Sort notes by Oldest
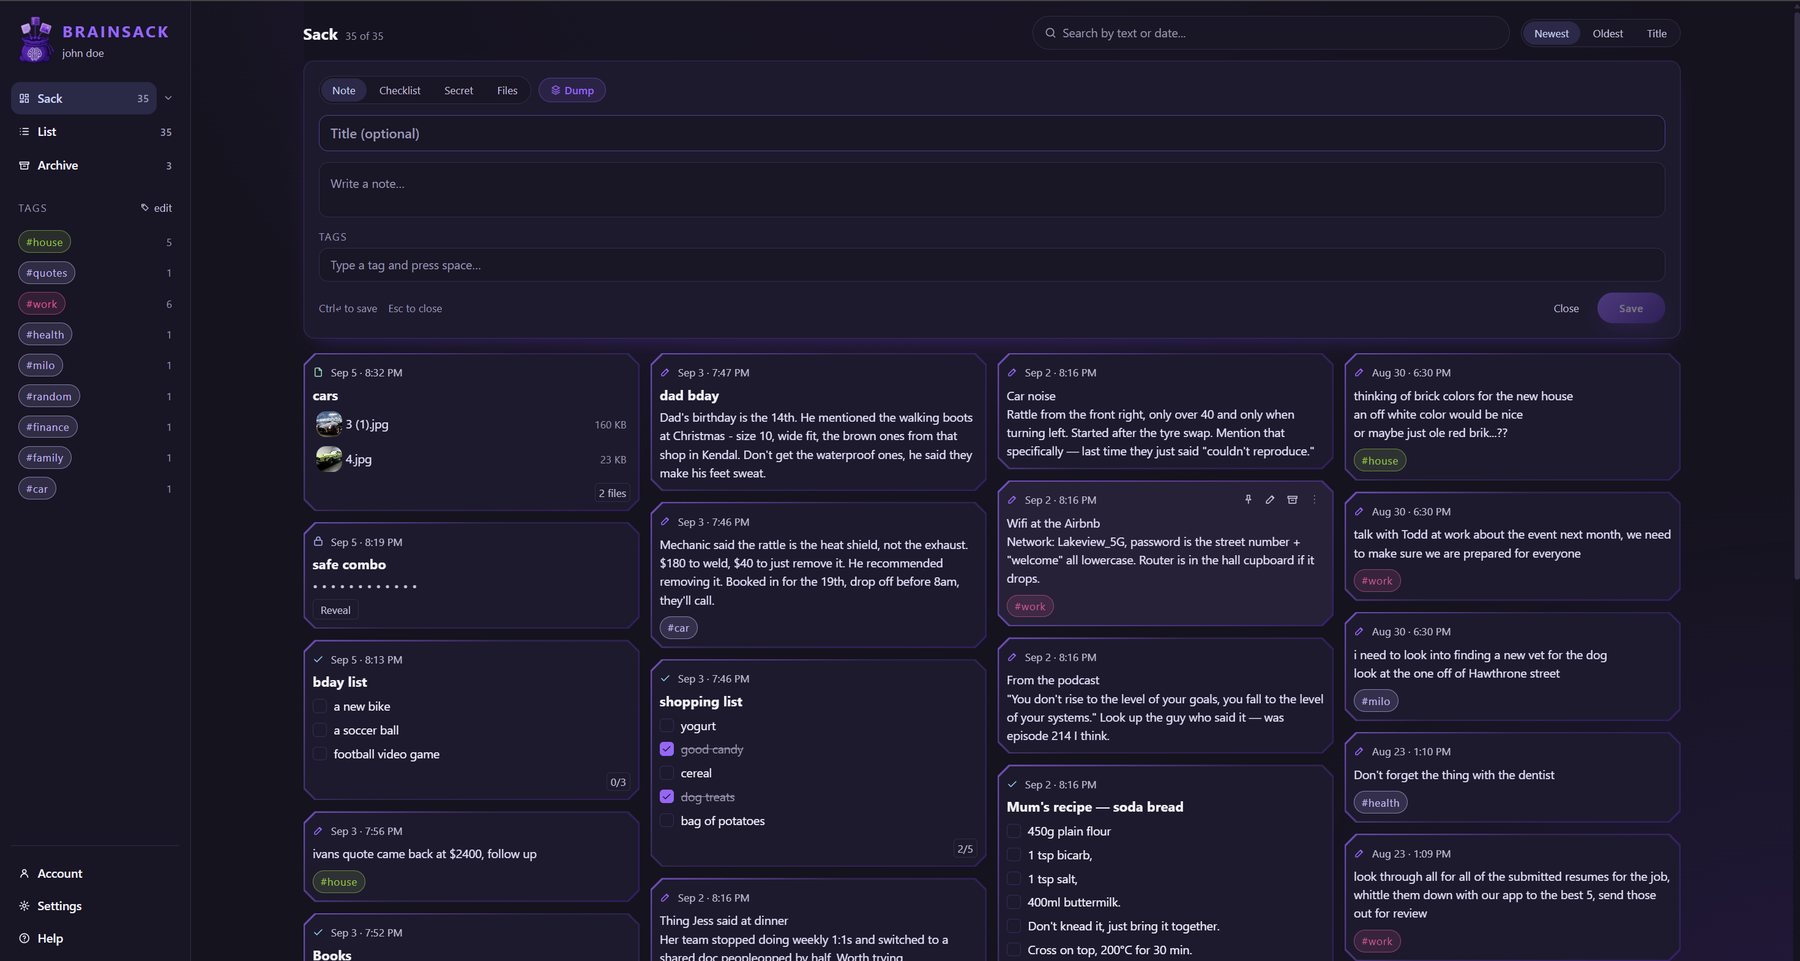1800x961 pixels. click(1607, 33)
